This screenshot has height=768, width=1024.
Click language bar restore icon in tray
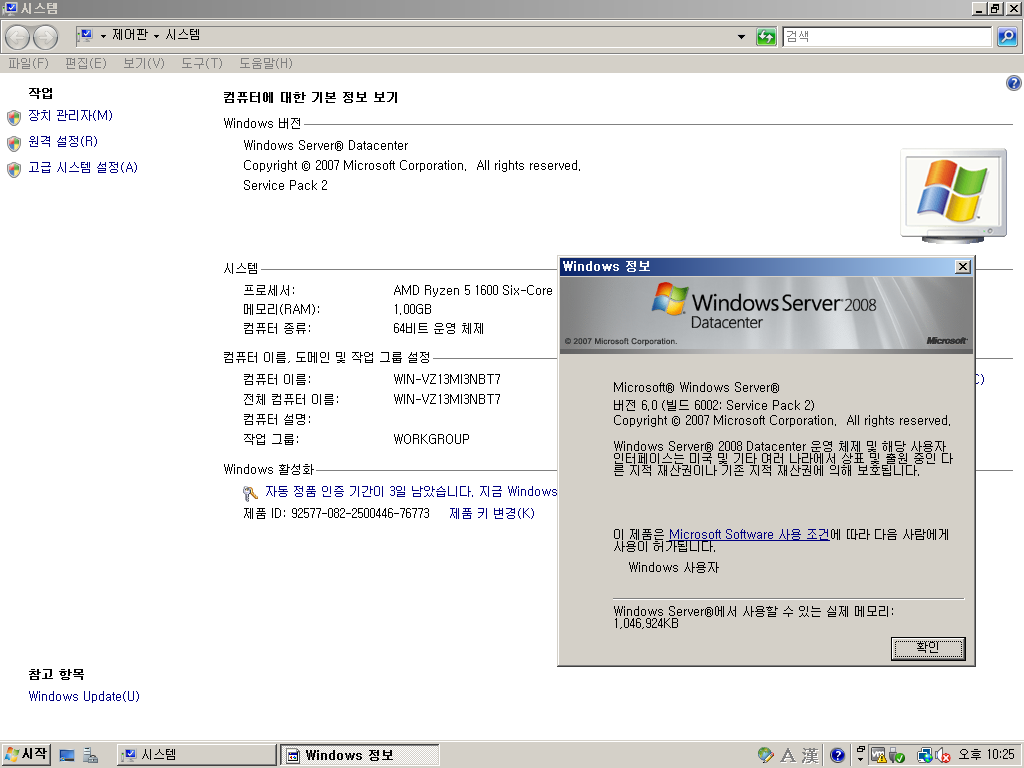[861, 751]
